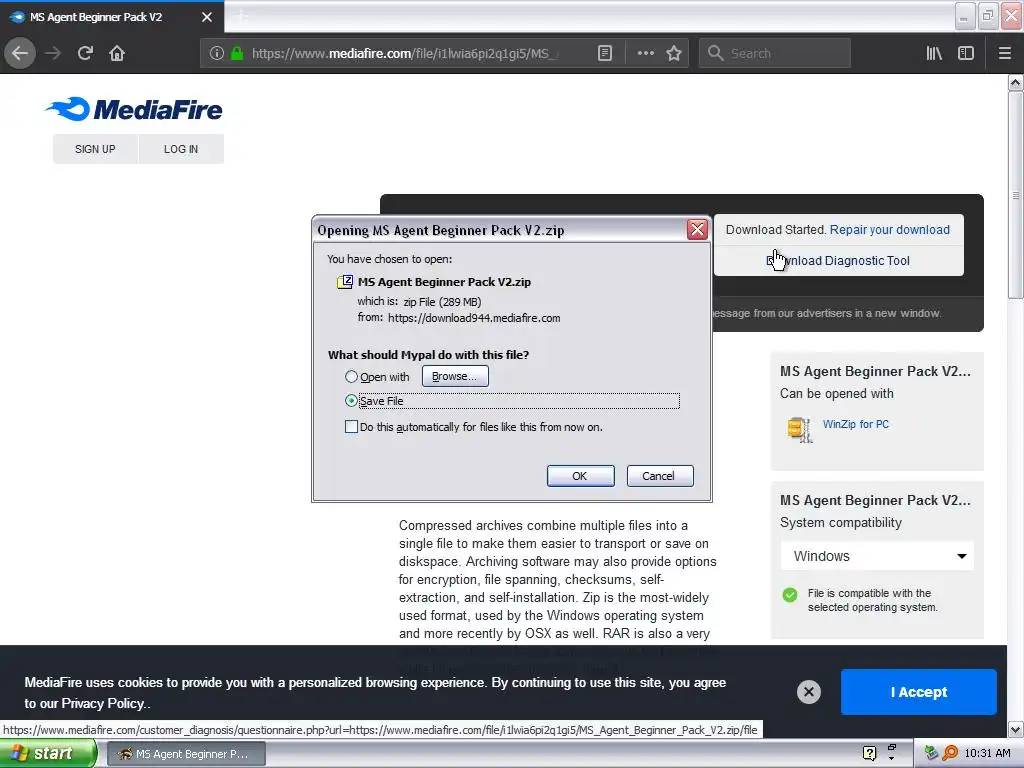Select the Save File radio button
The width and height of the screenshot is (1024, 768).
point(351,400)
